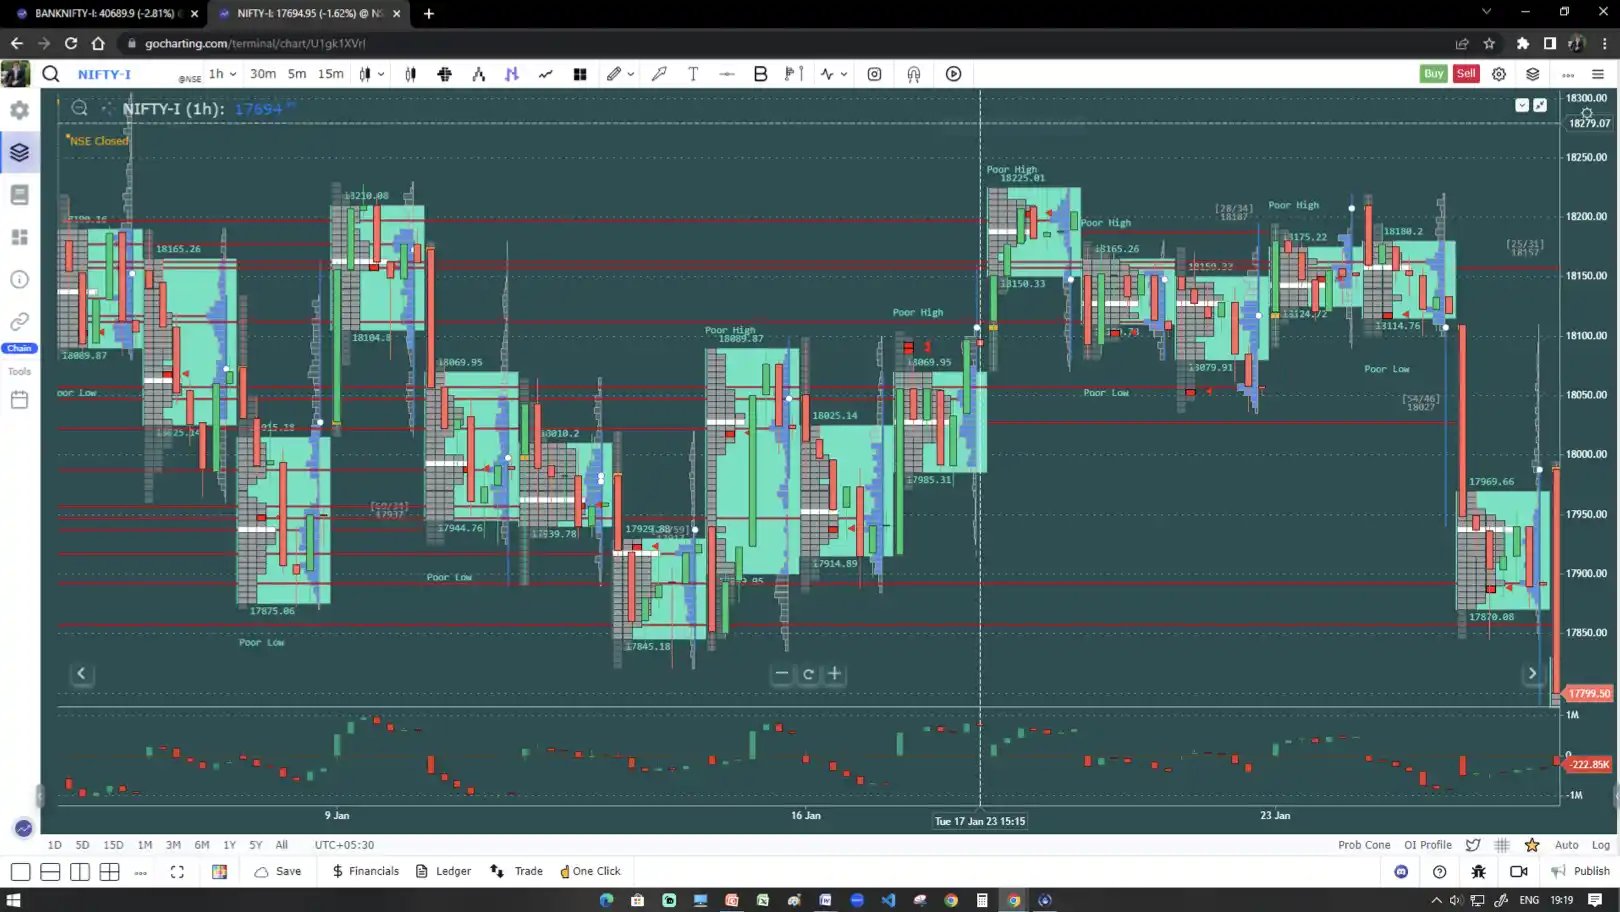
Task: Open the hamburger menu in top right
Action: tap(1597, 74)
